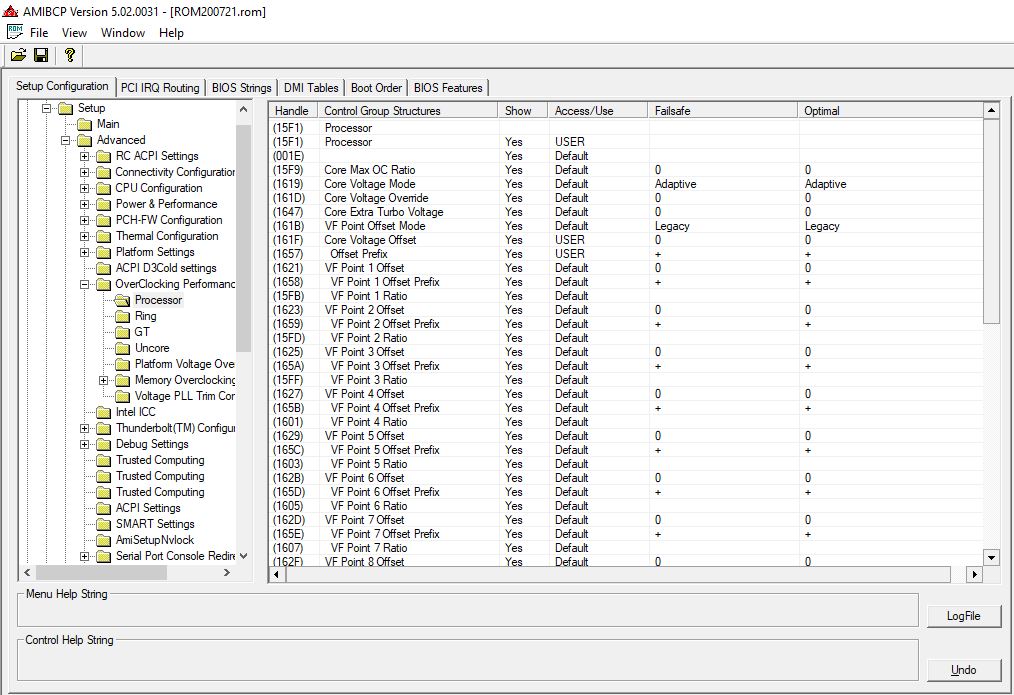Switch to the BIOS Features tab
This screenshot has width=1014, height=695.
448,88
